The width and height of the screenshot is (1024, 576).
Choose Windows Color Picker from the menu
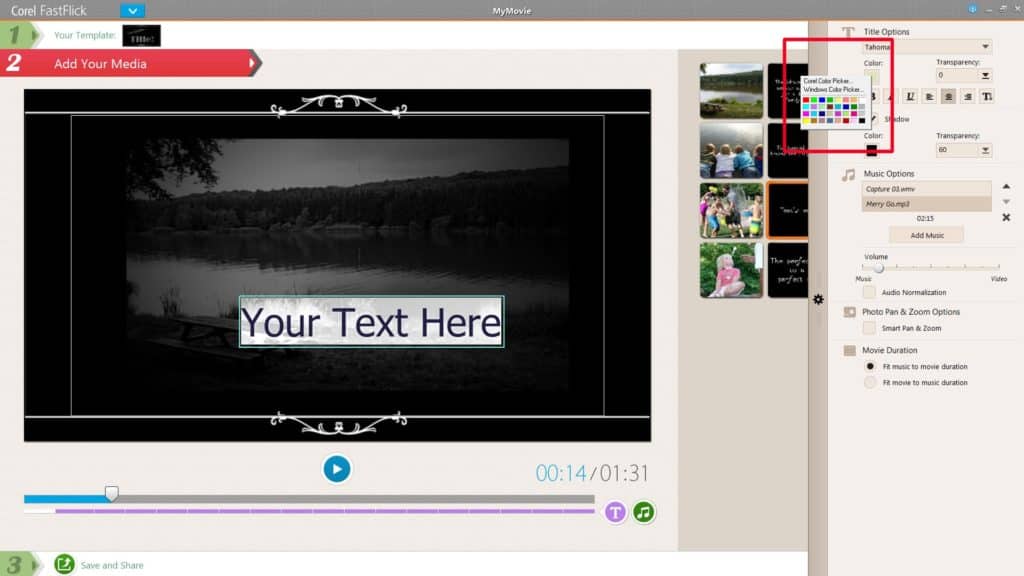832,90
